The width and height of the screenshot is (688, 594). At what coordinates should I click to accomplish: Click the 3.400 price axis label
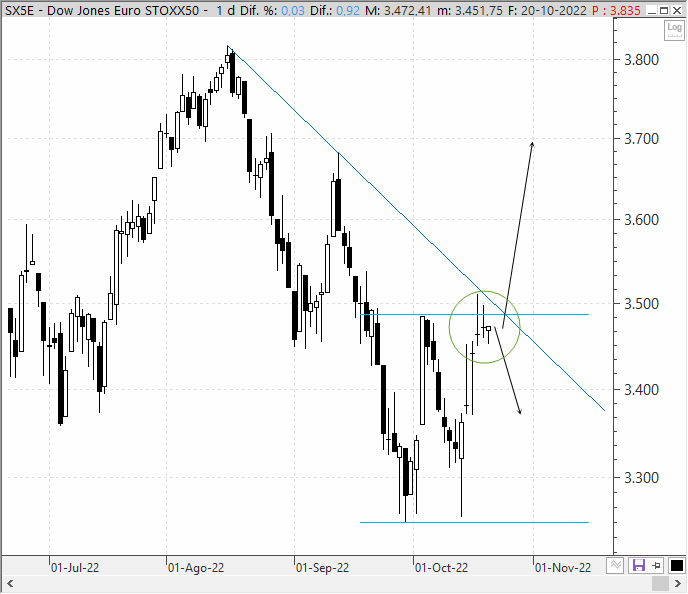click(641, 390)
